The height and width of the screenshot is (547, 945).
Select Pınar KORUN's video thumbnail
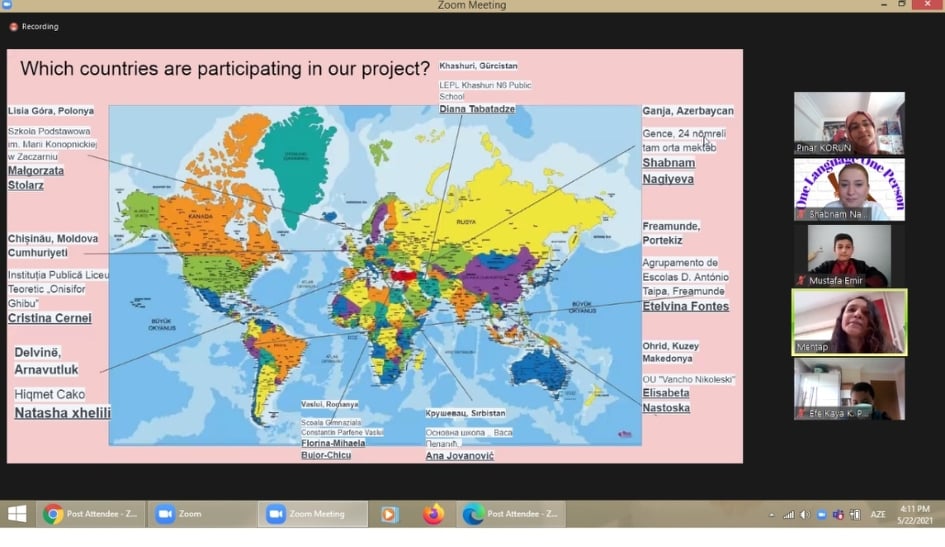point(849,123)
